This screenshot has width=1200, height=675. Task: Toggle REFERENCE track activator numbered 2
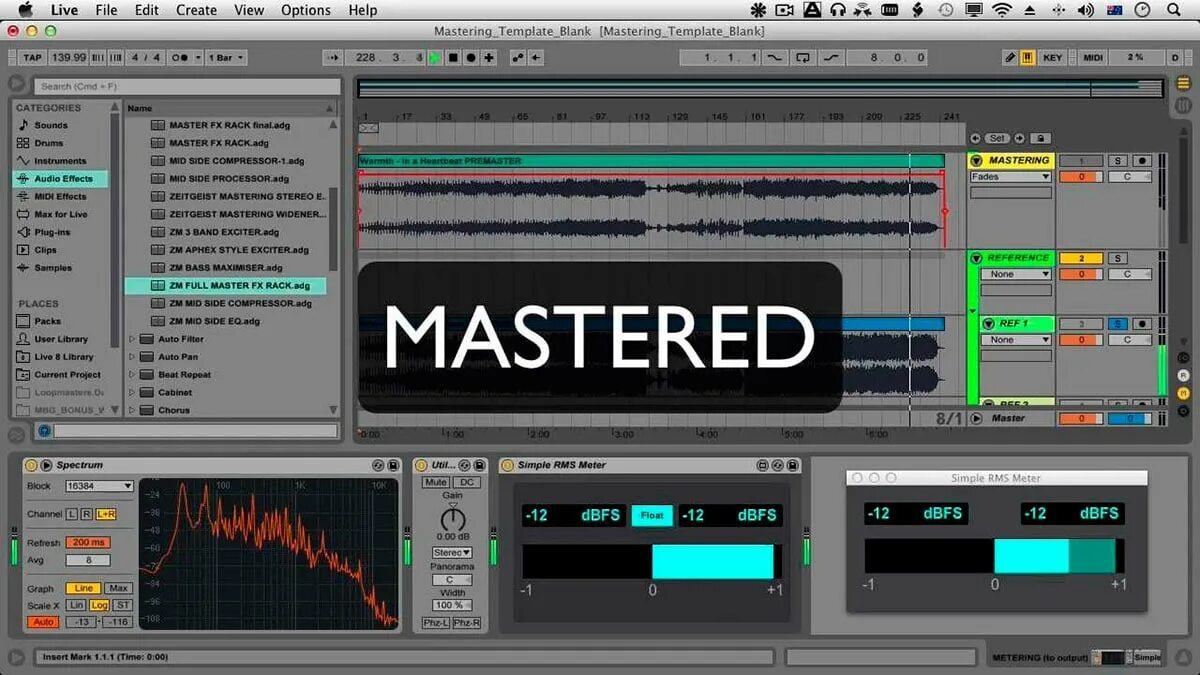1081,258
